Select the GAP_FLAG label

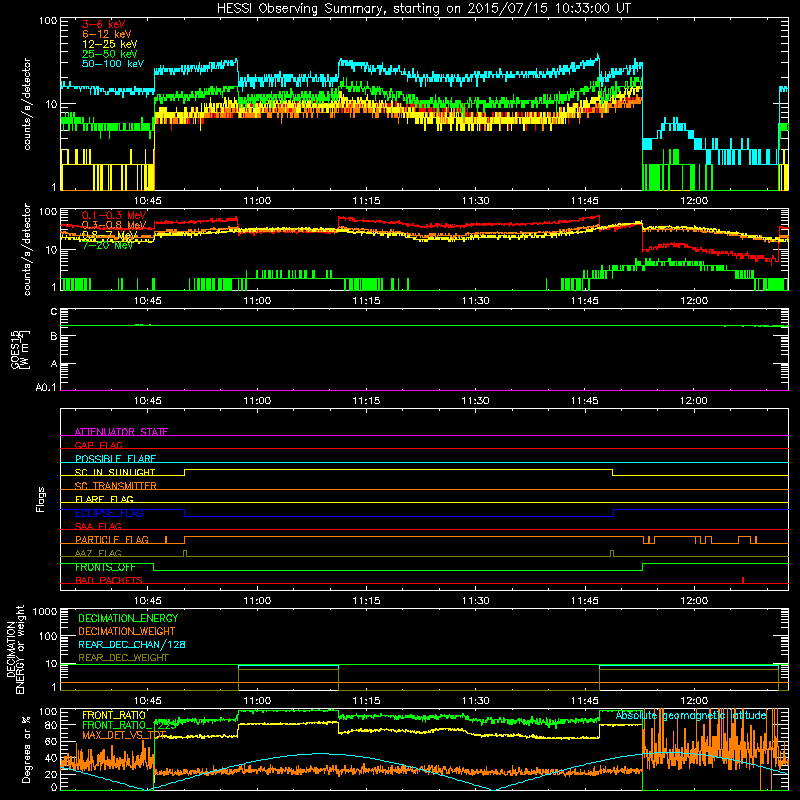[98, 445]
